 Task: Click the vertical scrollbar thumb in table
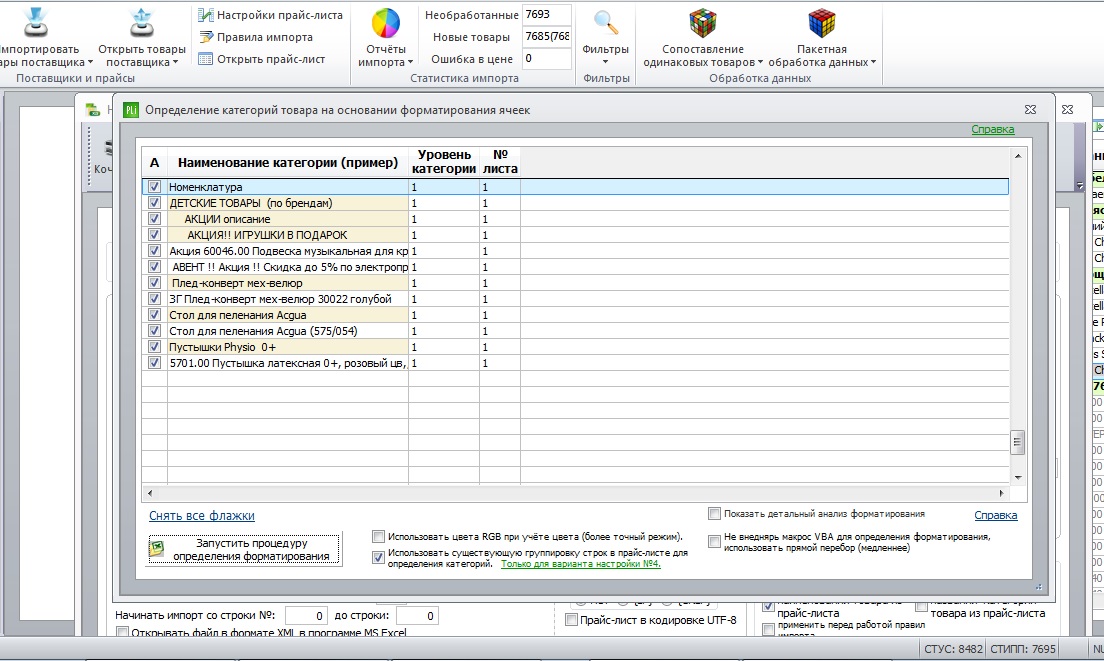1018,443
